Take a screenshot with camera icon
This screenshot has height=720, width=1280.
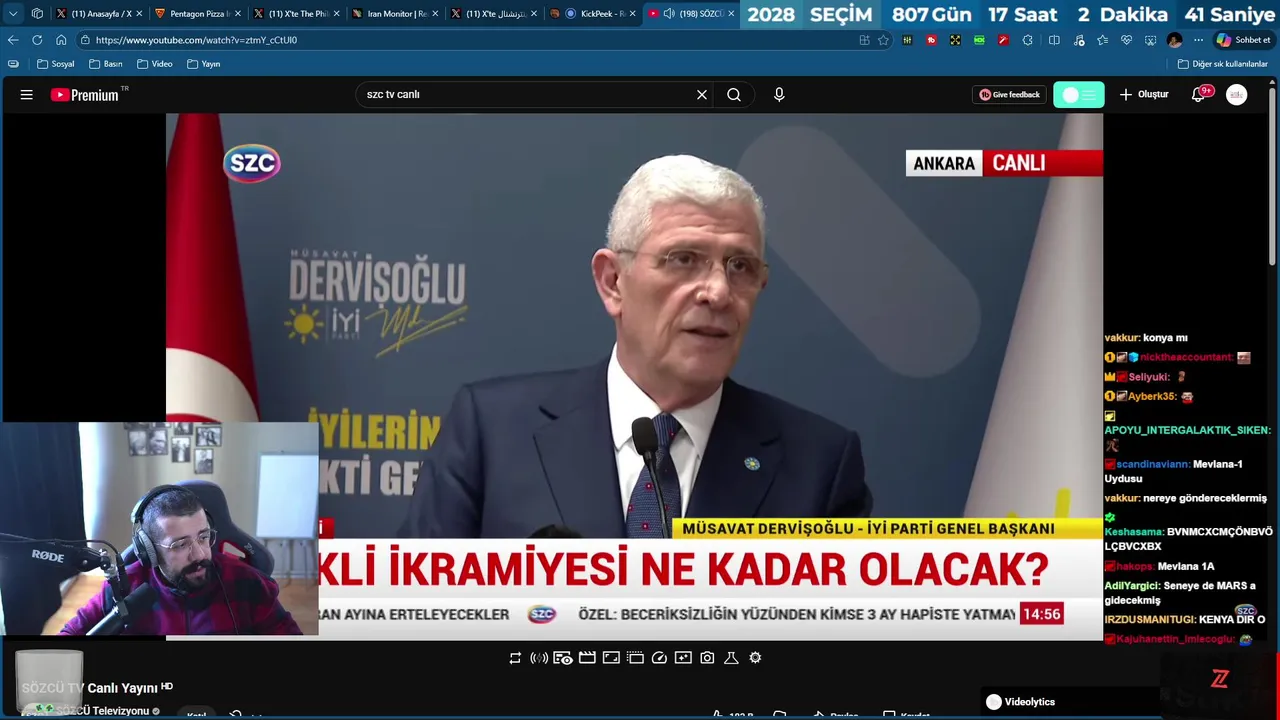click(x=707, y=658)
